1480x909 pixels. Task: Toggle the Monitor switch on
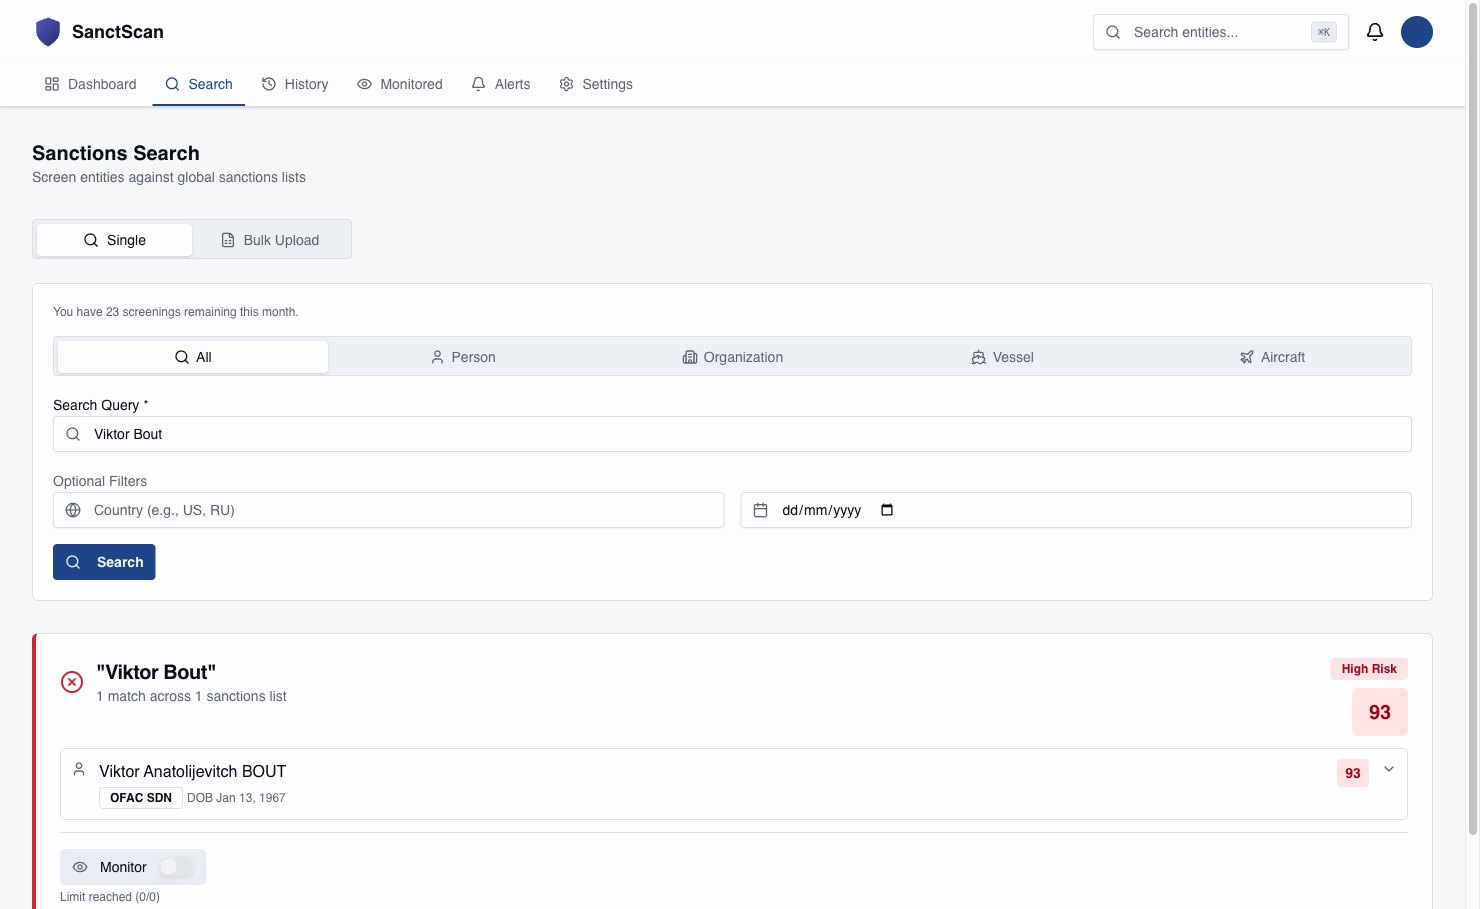(177, 867)
